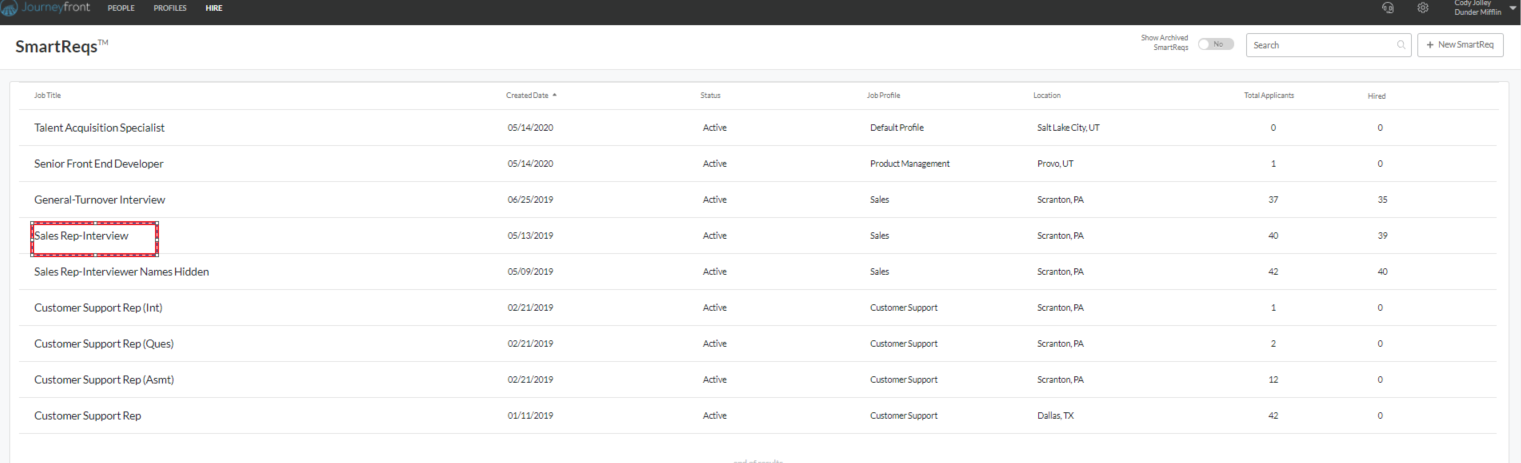Open Customer Support Rep (Ques) job
The height and width of the screenshot is (463, 1521).
(x=104, y=344)
